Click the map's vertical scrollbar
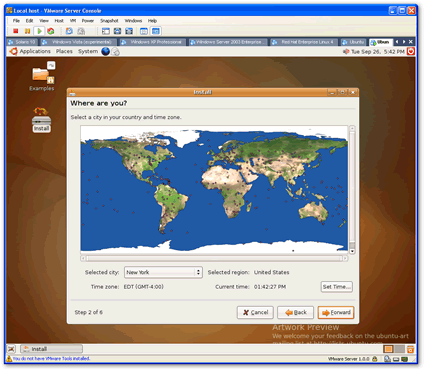Viewport: 424px width, 370px height. [352, 190]
